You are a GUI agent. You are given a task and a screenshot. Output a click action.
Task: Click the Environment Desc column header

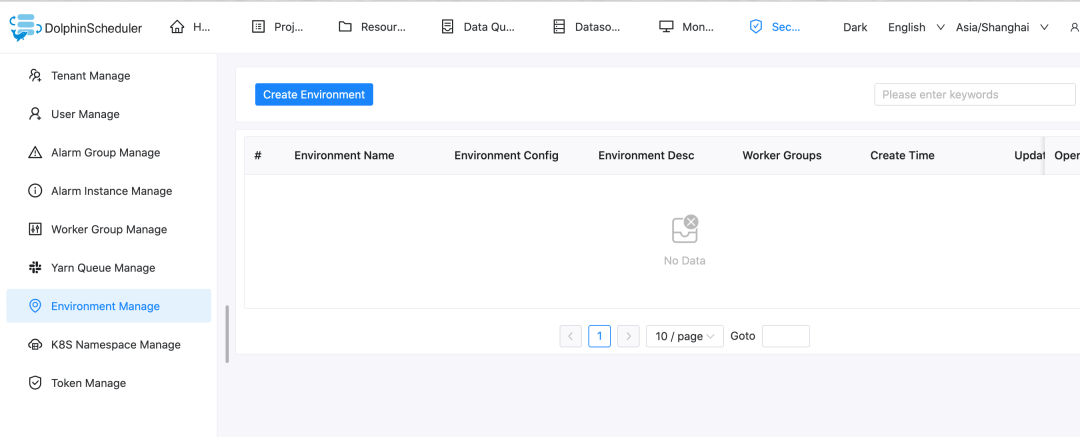click(646, 156)
